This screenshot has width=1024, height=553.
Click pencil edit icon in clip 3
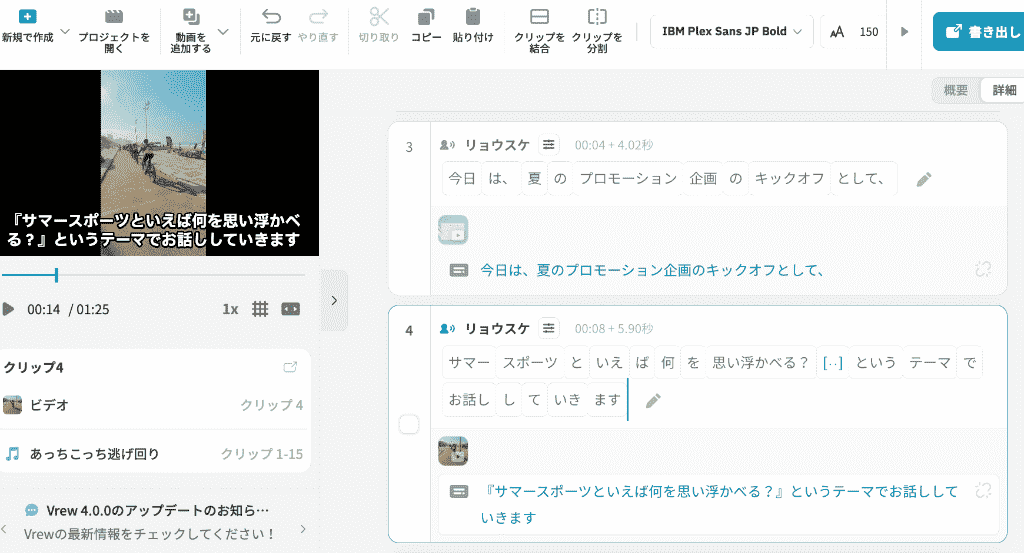[923, 180]
